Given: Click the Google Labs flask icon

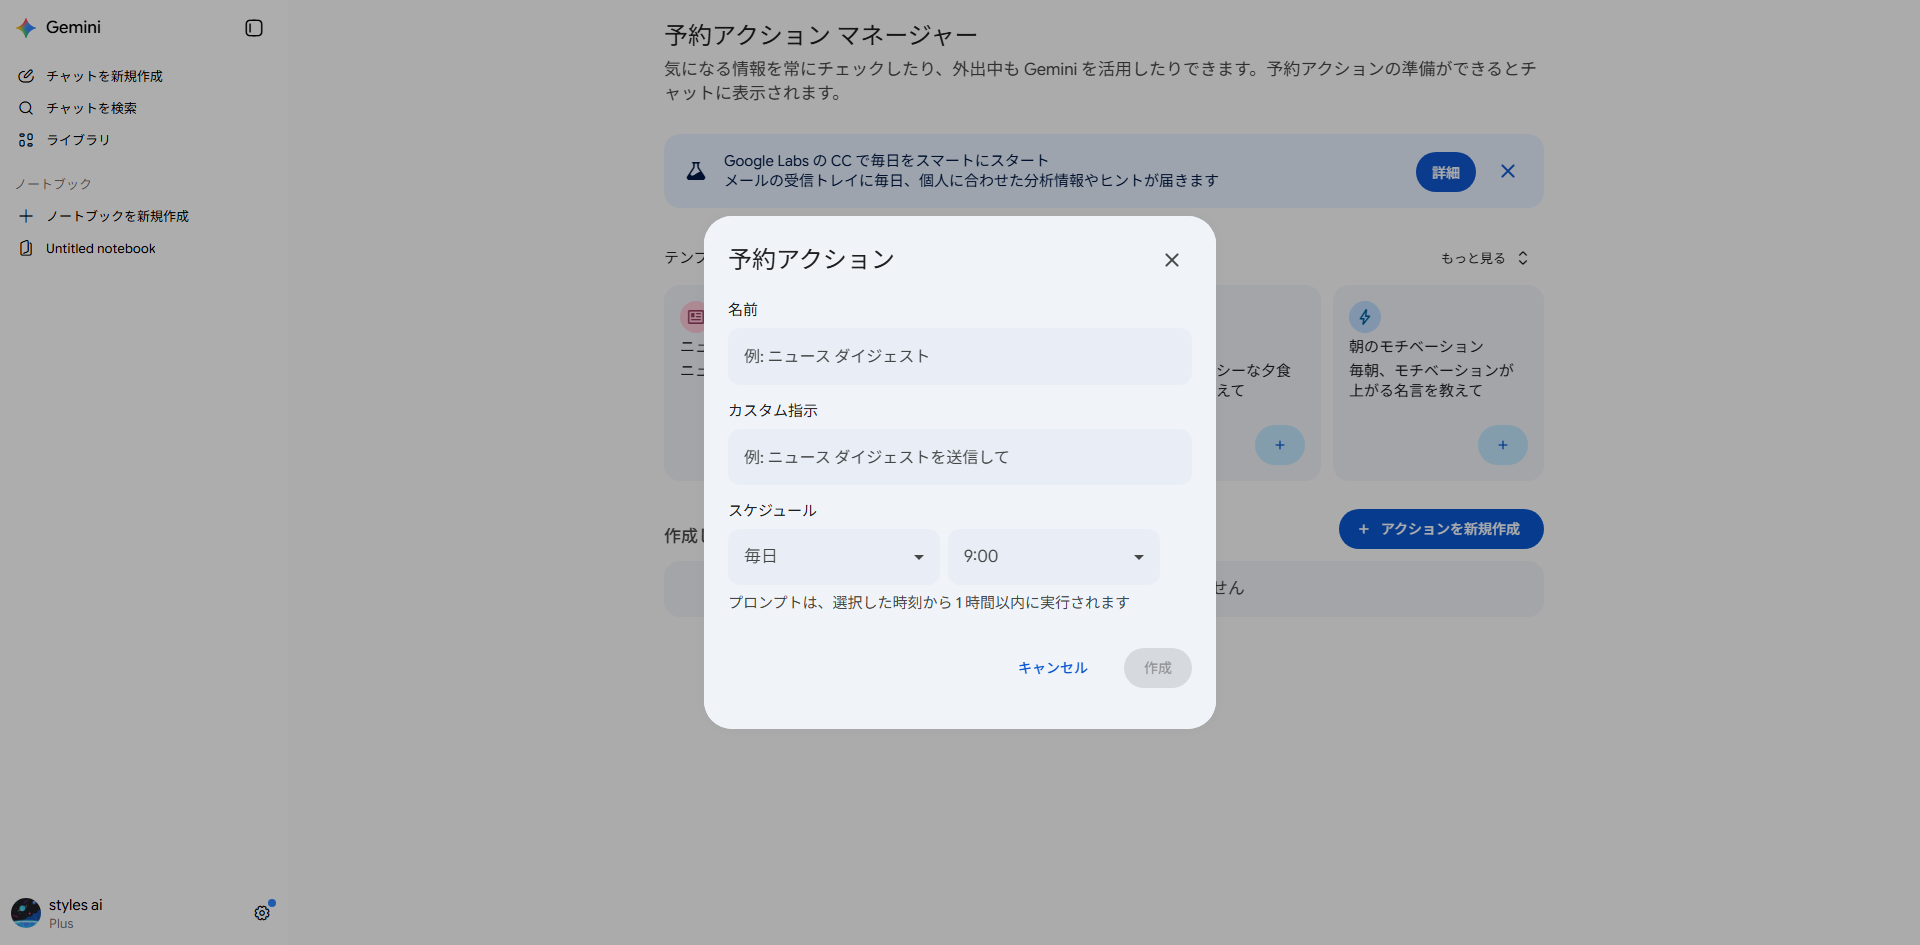Looking at the screenshot, I should point(696,172).
